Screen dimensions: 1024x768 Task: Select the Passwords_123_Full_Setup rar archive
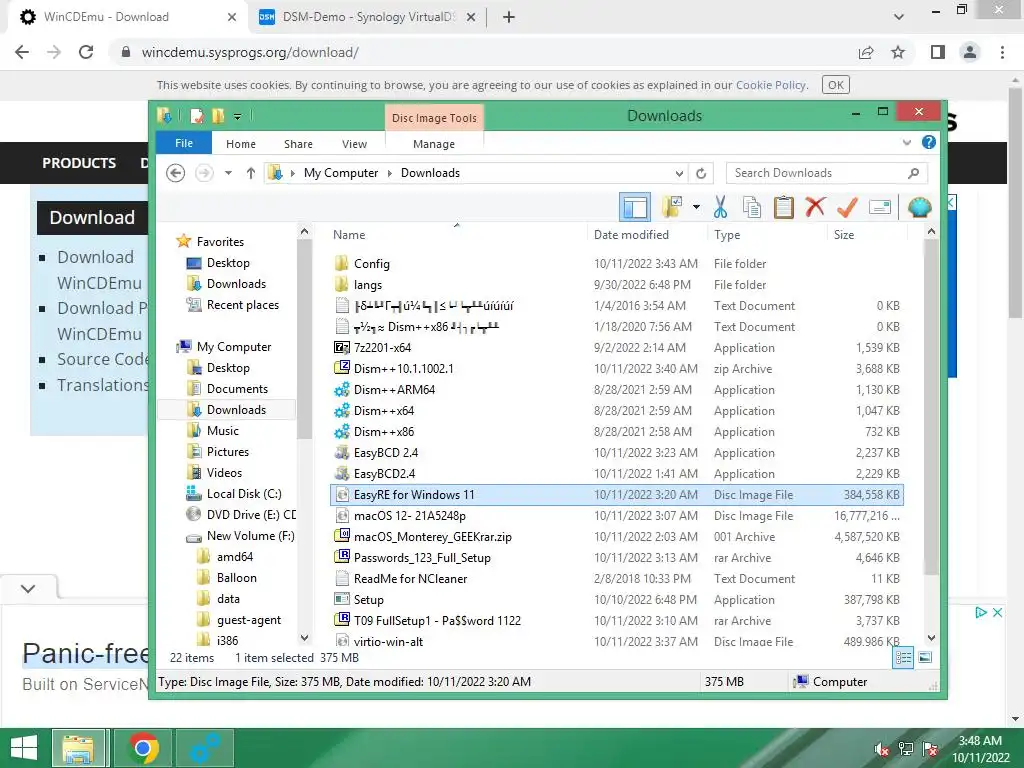617,558
